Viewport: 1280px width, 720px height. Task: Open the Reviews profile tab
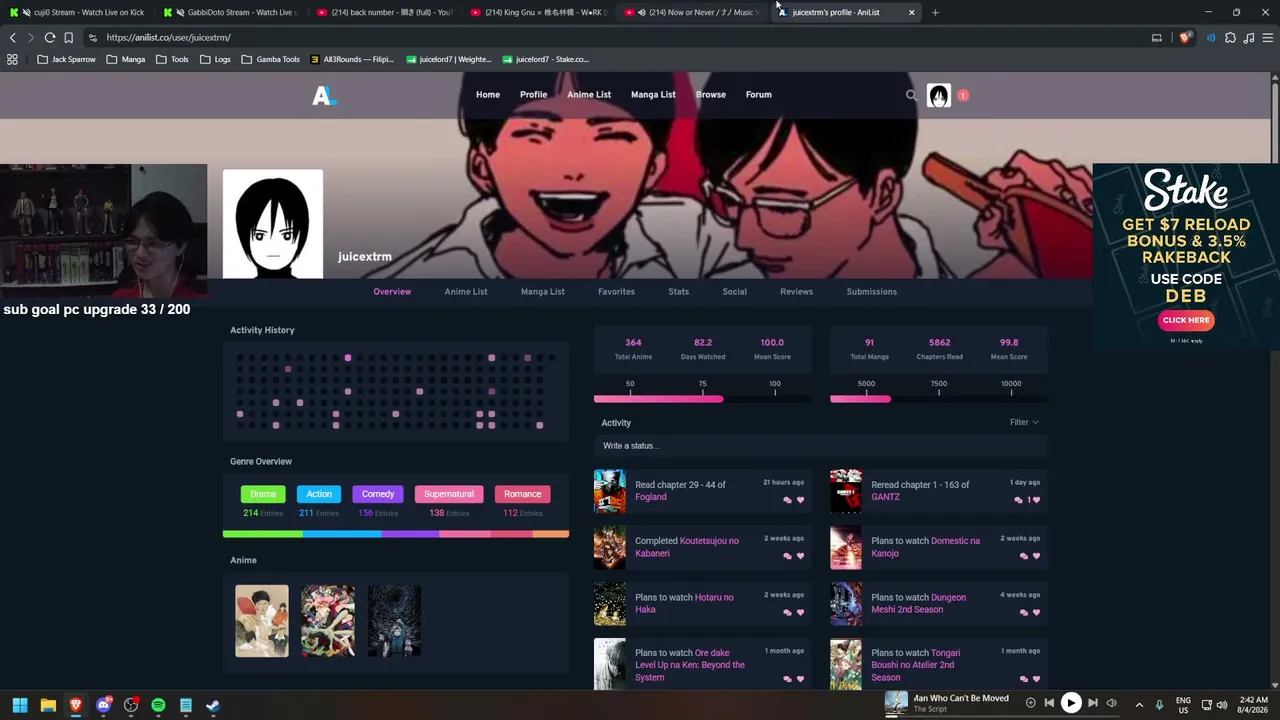click(x=796, y=292)
